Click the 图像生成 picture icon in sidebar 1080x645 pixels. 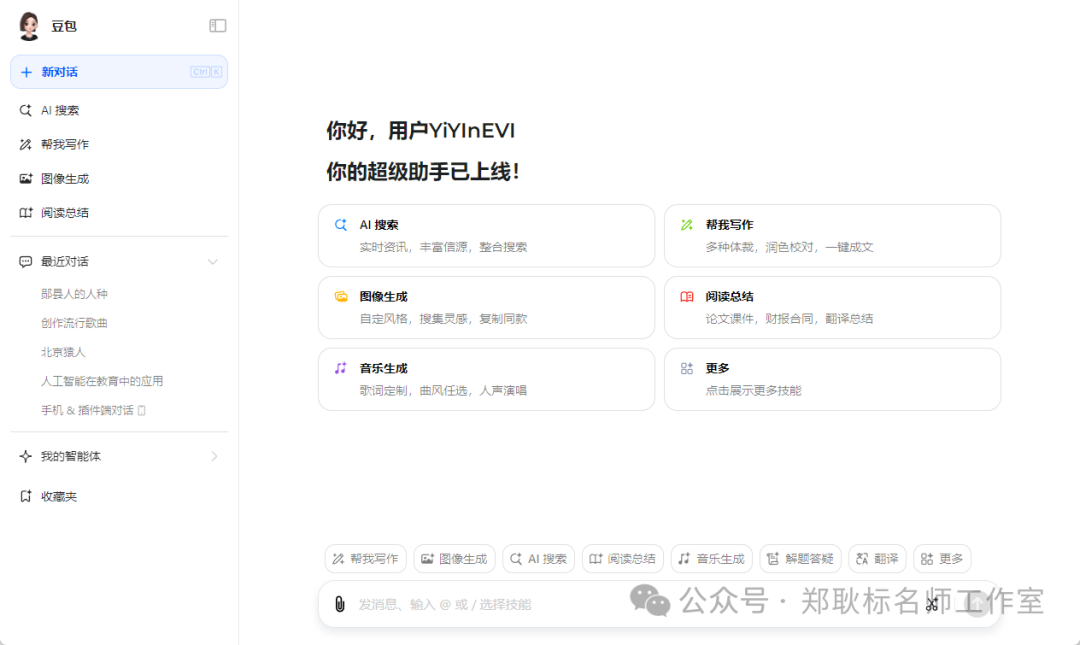click(25, 178)
